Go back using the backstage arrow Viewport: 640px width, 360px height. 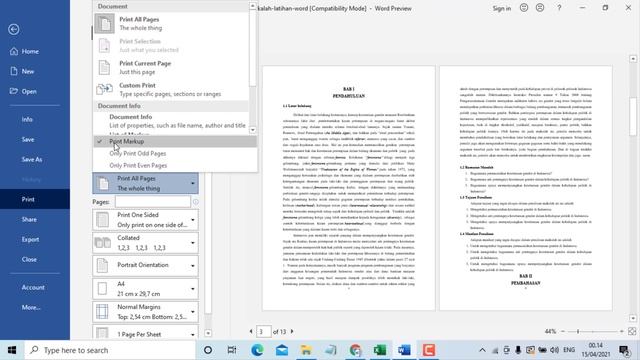[14, 29]
